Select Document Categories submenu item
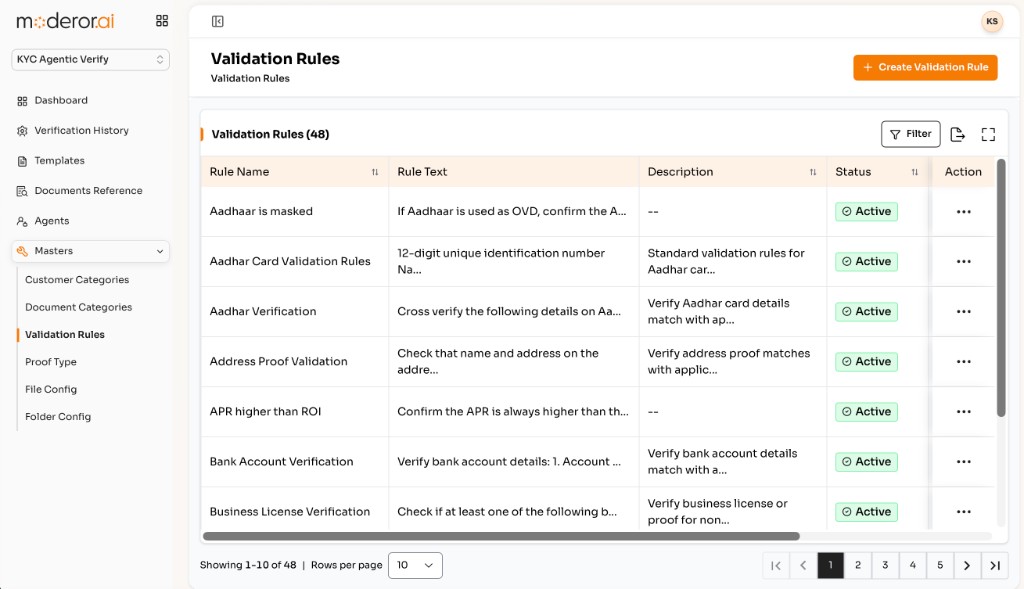 click(78, 307)
